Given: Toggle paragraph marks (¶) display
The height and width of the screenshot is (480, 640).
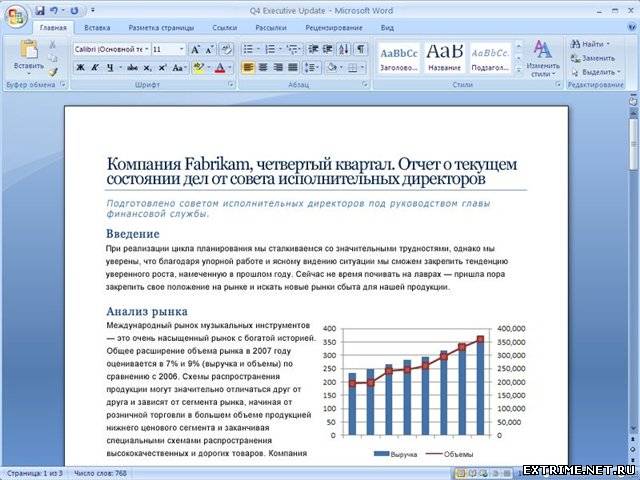Looking at the screenshot, I should (360, 49).
